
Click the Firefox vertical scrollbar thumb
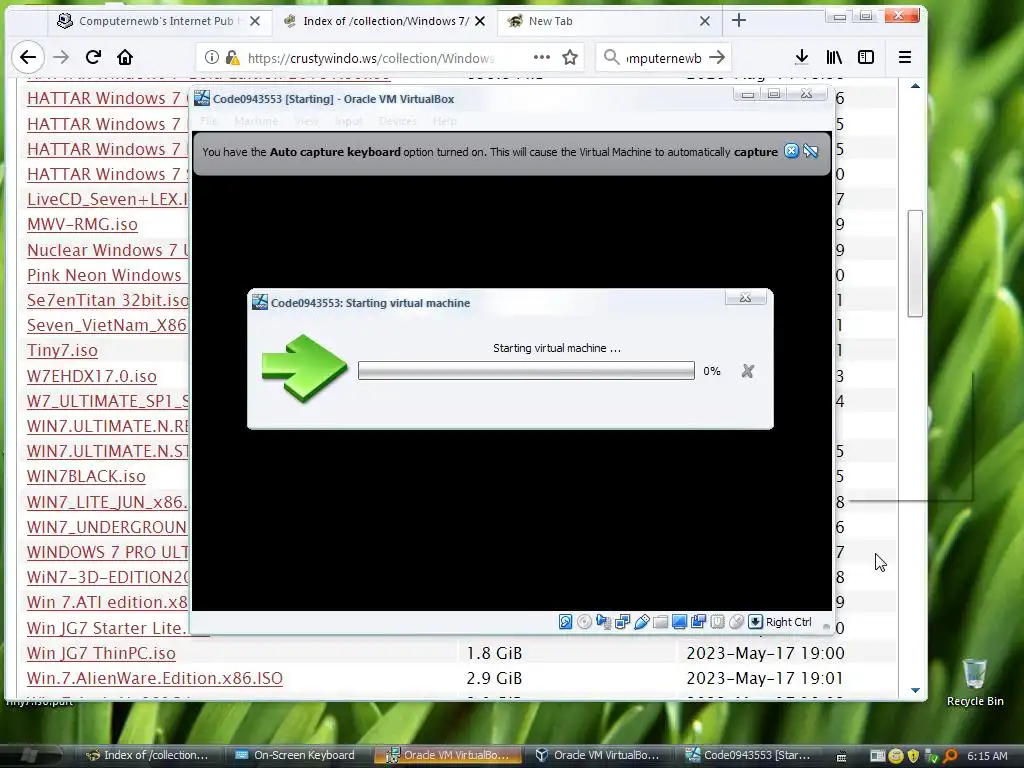[x=915, y=263]
